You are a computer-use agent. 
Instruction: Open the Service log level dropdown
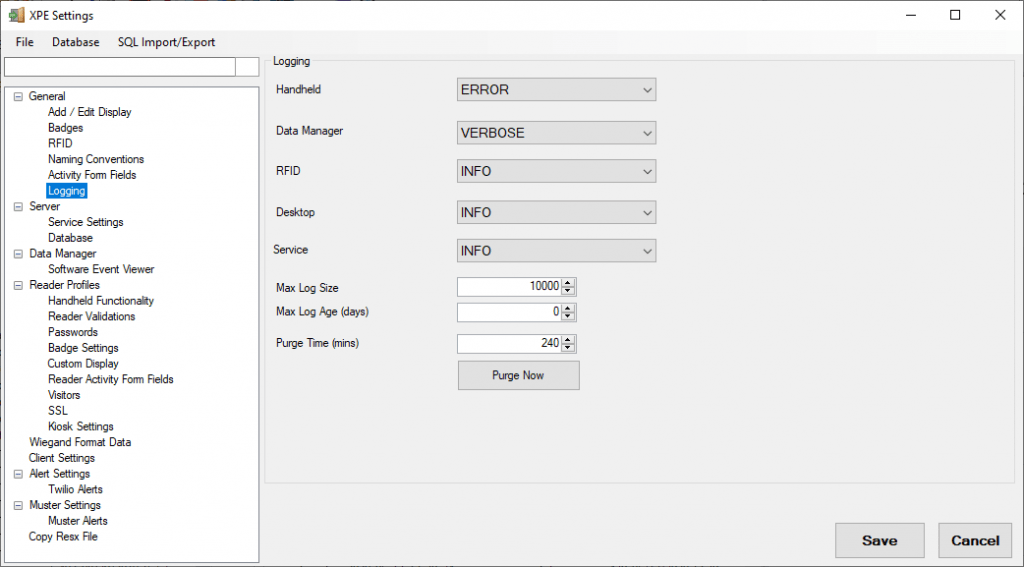(556, 251)
